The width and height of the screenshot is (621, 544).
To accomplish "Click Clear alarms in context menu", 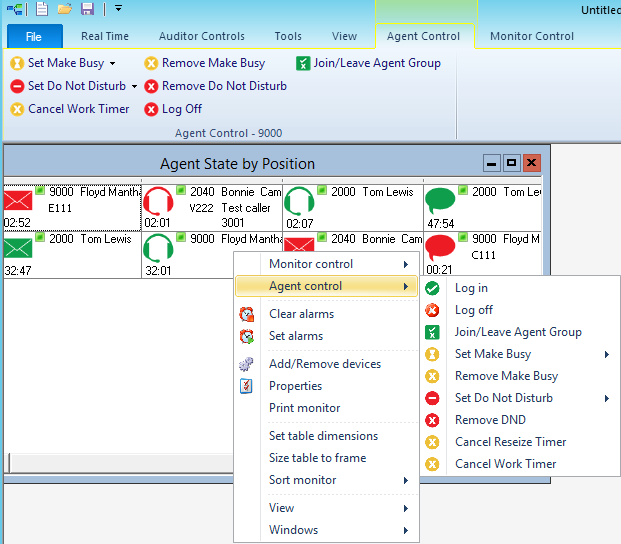I will 301,314.
